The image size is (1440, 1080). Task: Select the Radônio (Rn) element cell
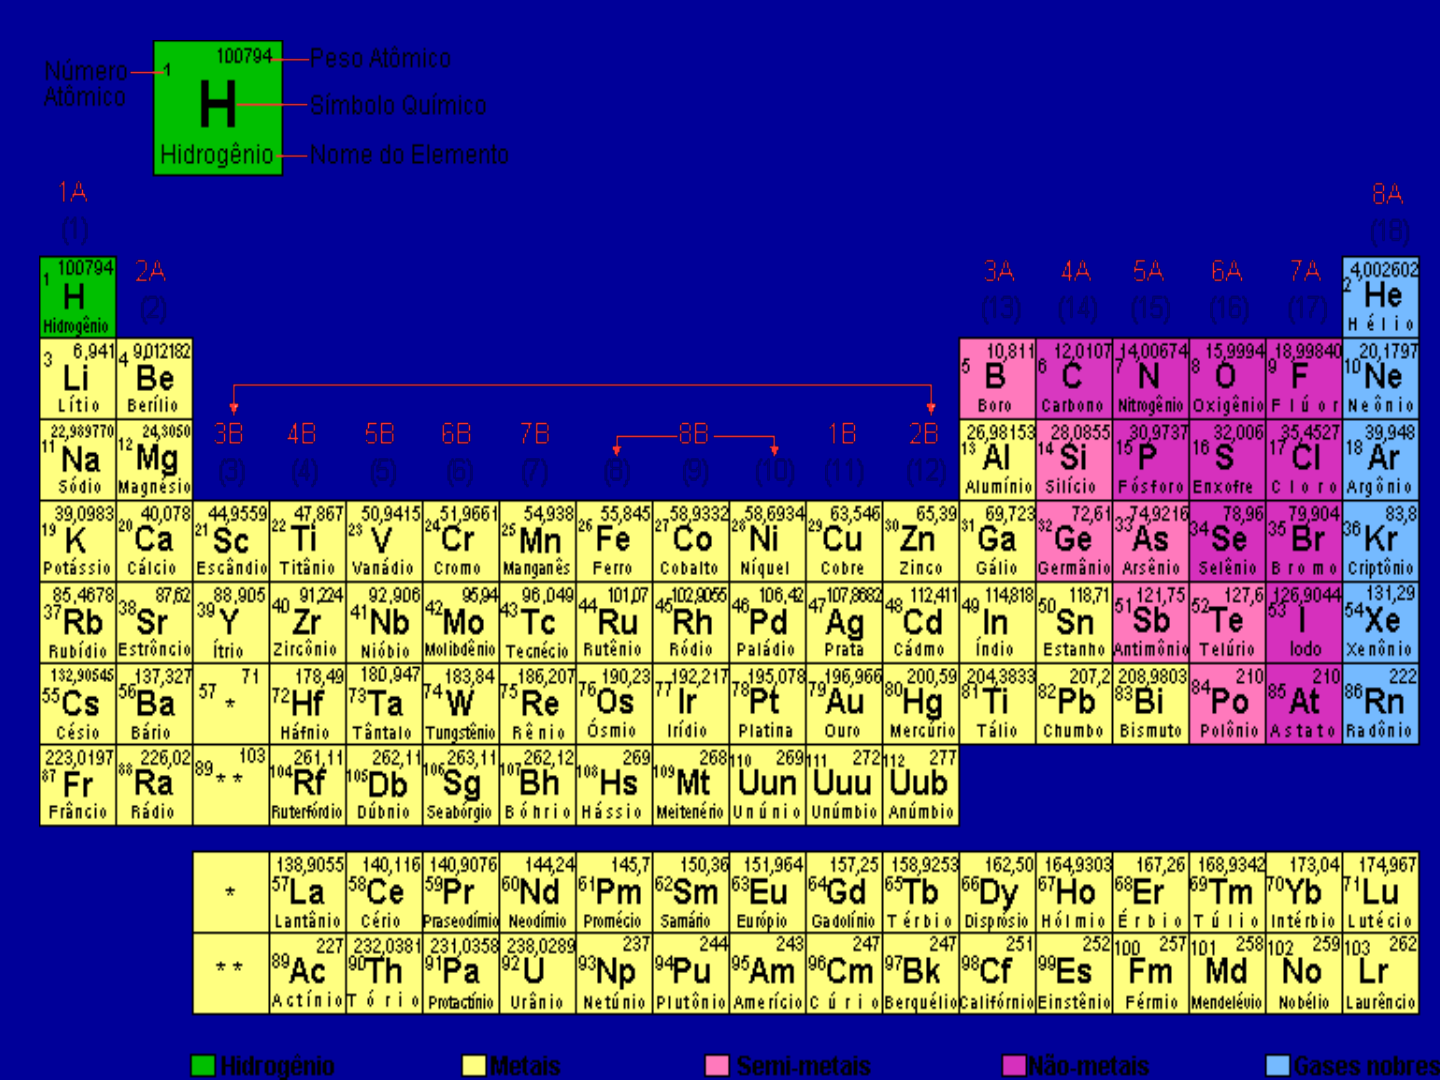1381,703
